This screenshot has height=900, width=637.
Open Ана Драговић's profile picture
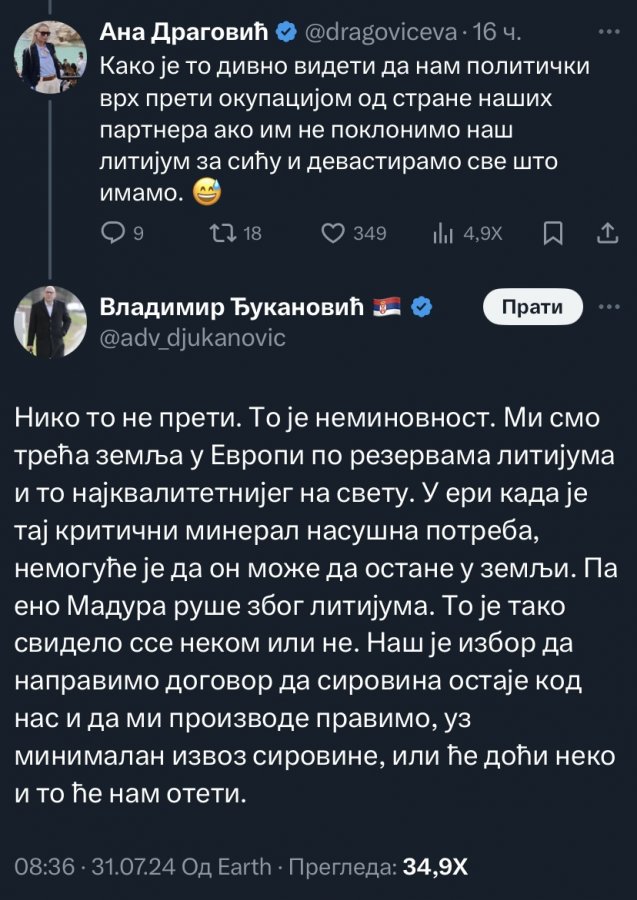click(x=50, y=51)
